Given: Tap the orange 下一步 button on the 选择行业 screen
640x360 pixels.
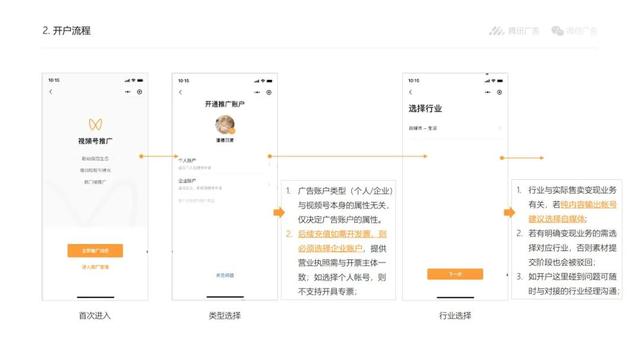Looking at the screenshot, I should tap(455, 274).
